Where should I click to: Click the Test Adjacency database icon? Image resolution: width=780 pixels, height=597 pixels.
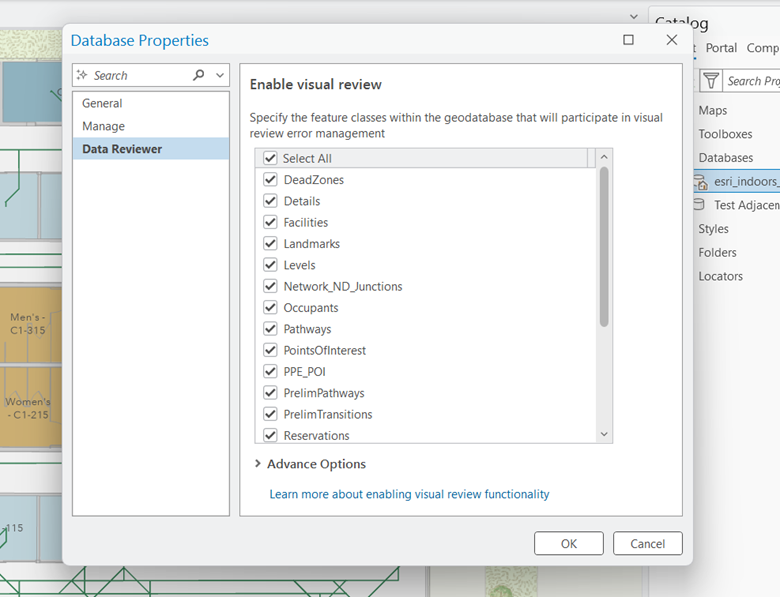pyautogui.click(x=698, y=204)
